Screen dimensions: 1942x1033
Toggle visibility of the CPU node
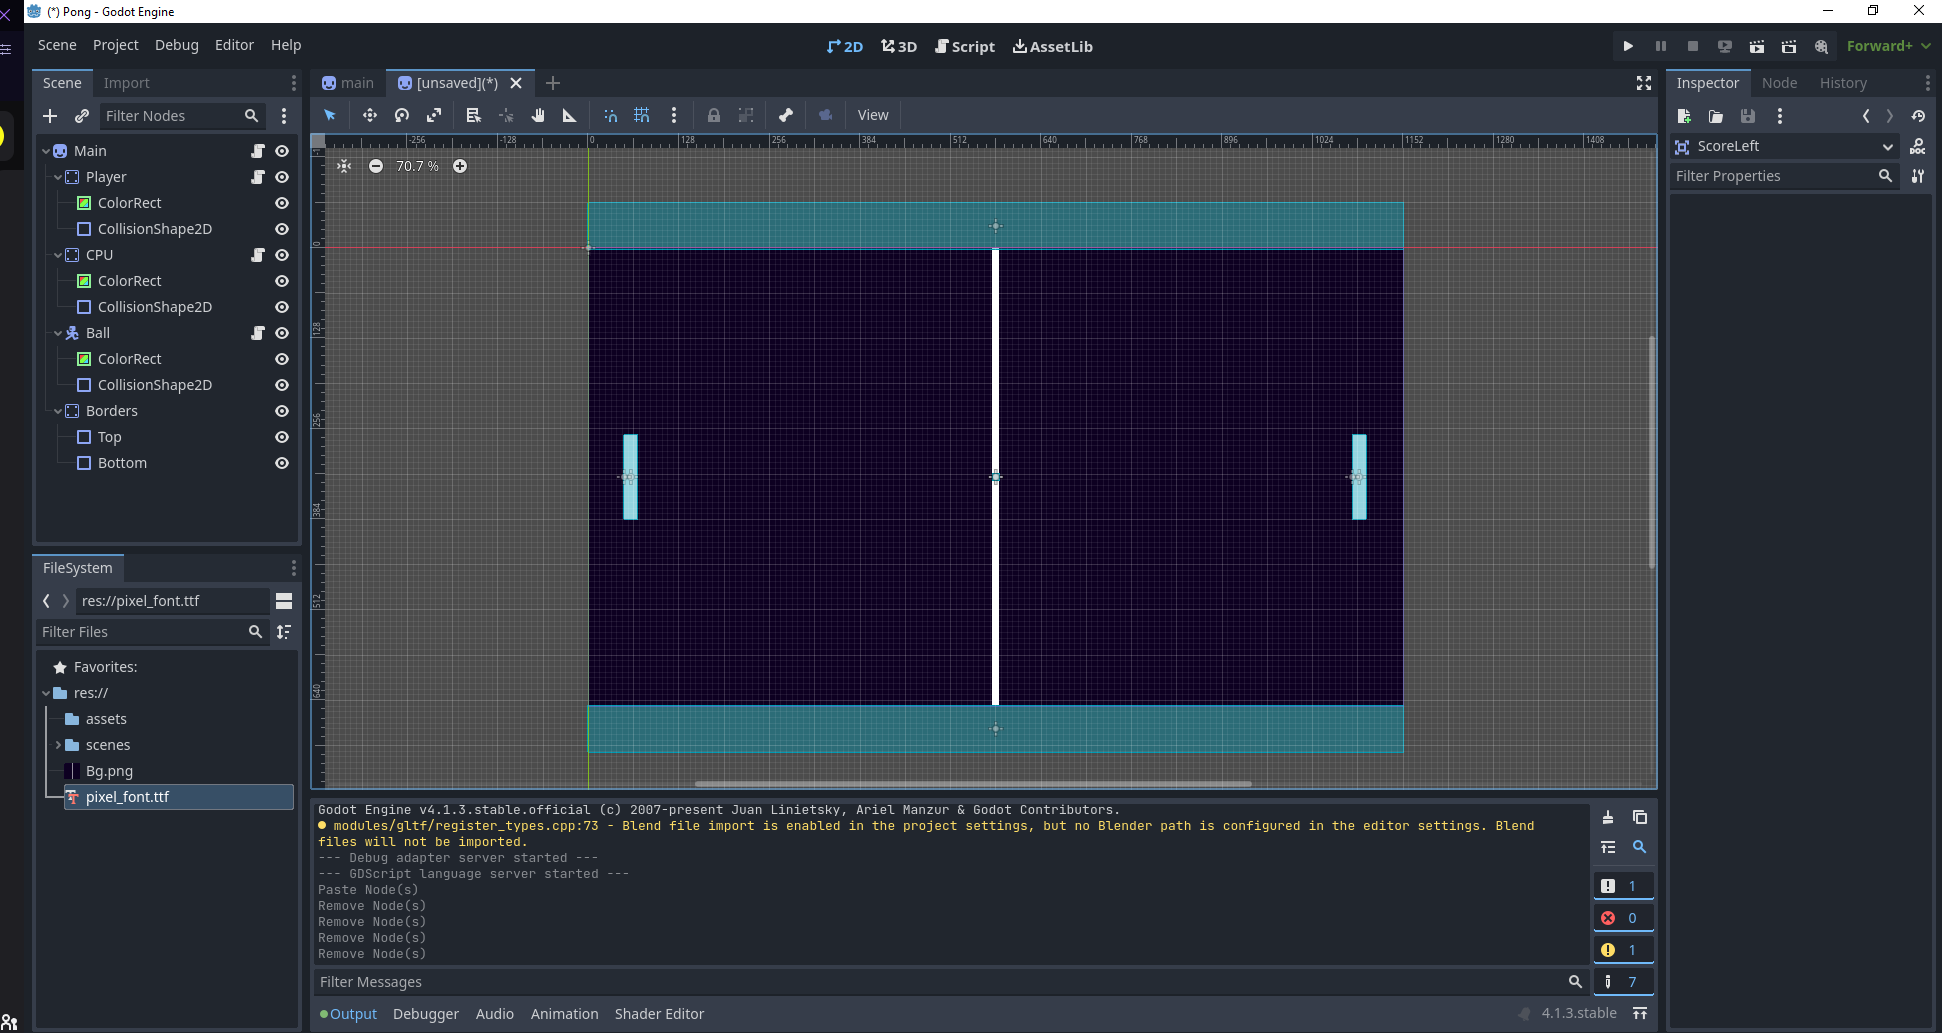[282, 255]
